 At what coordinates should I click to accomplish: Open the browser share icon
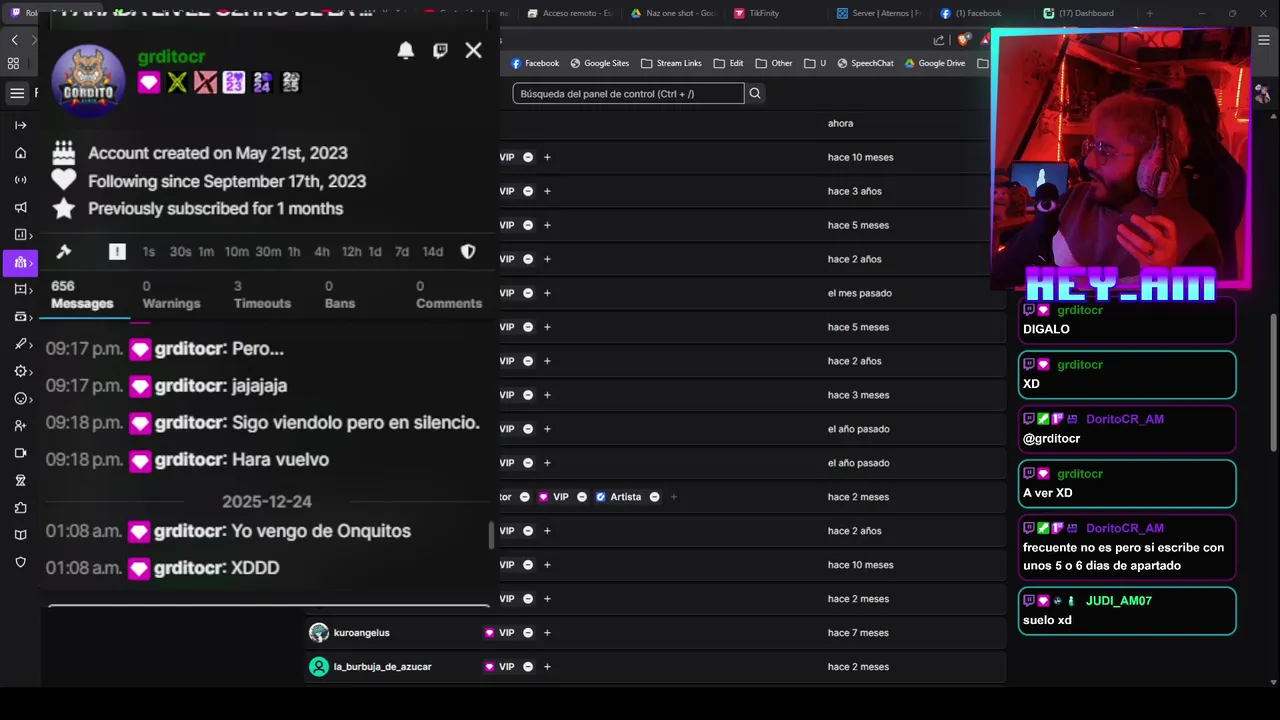[939, 40]
